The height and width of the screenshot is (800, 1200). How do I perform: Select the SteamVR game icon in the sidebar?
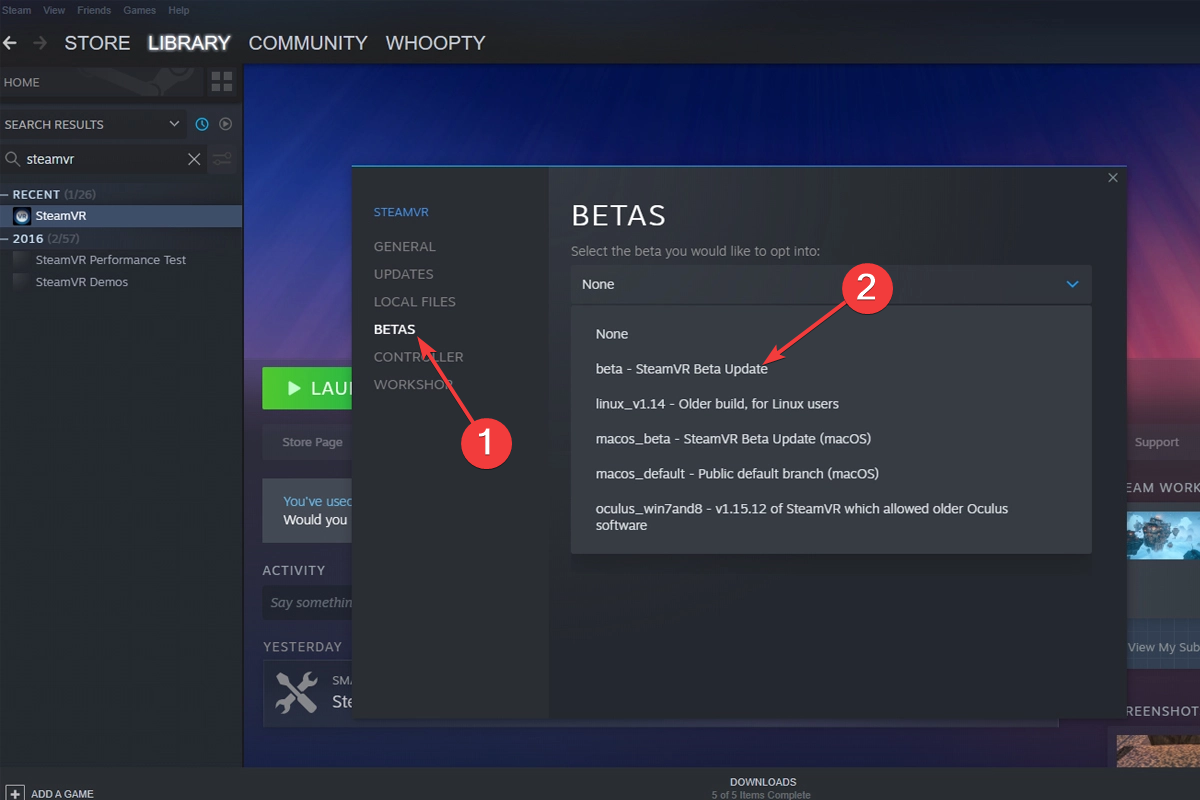click(21, 215)
